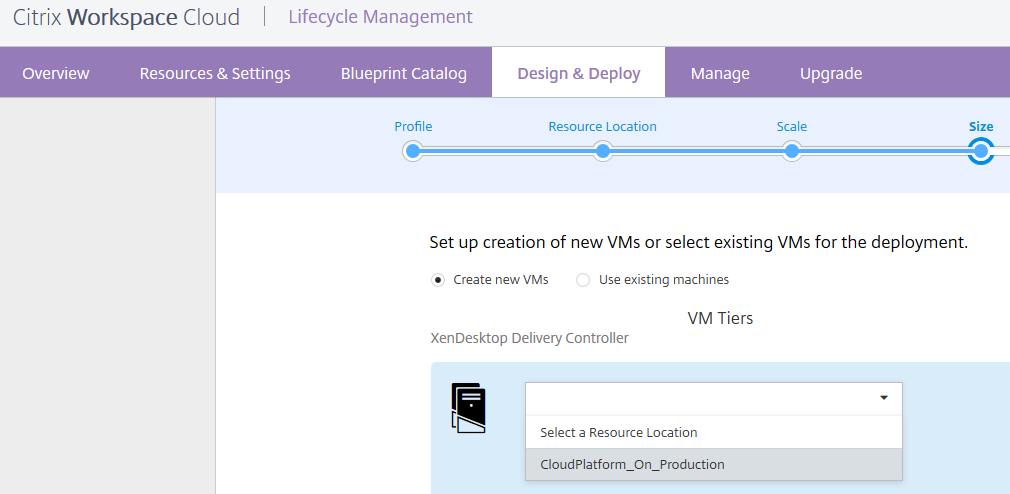1010x494 pixels.
Task: Click the Resource Location step circle
Action: point(602,151)
